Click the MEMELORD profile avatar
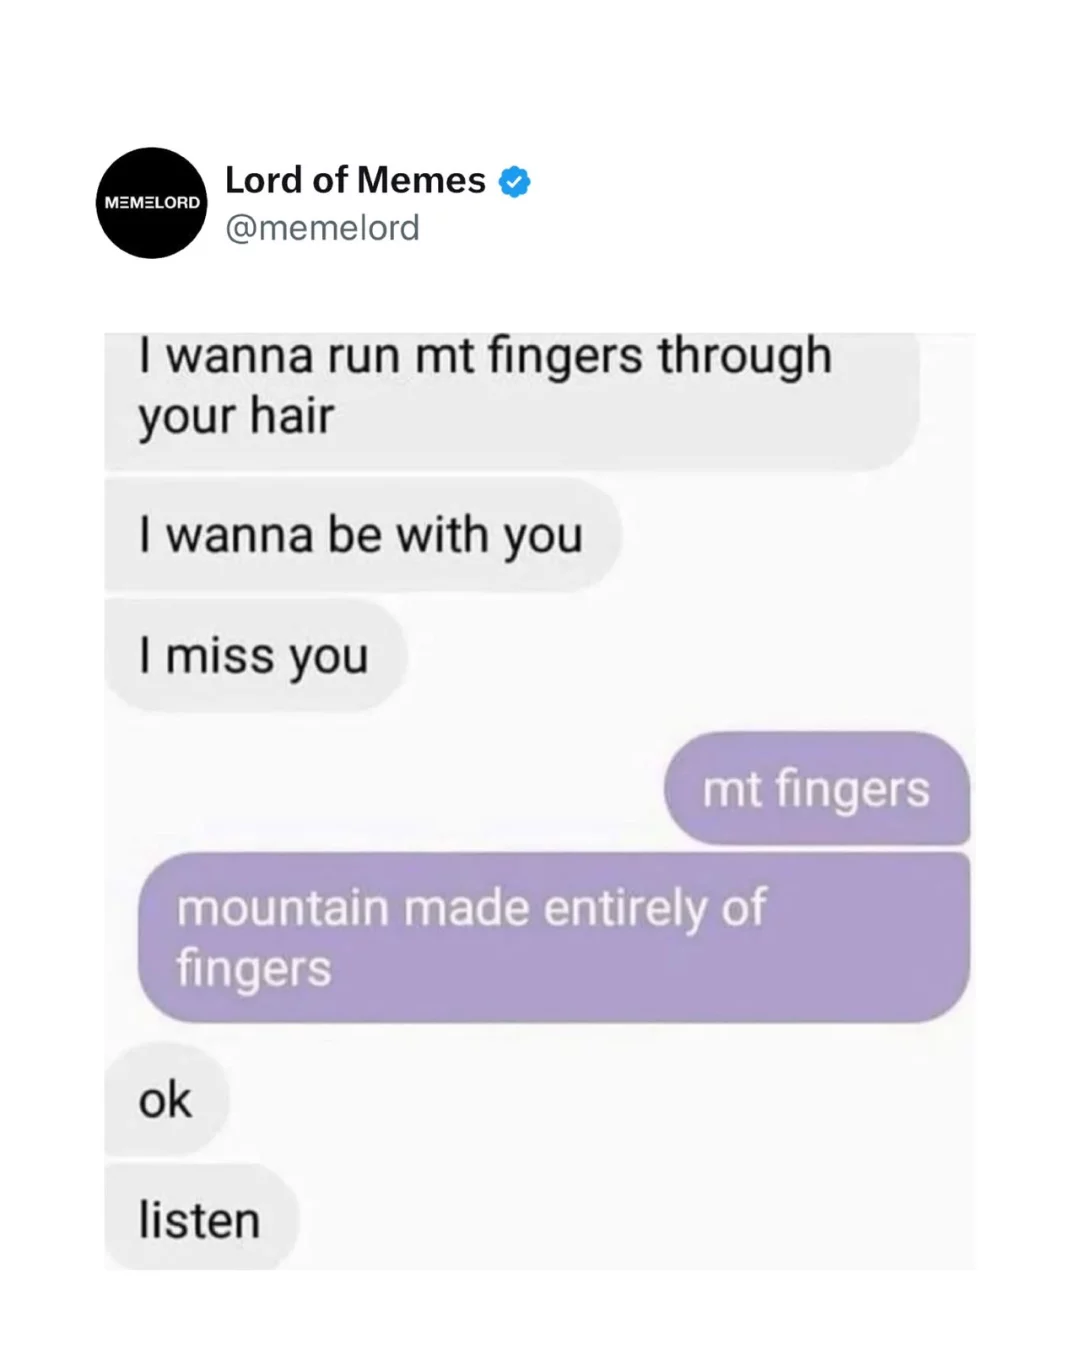This screenshot has width=1080, height=1350. point(152,203)
